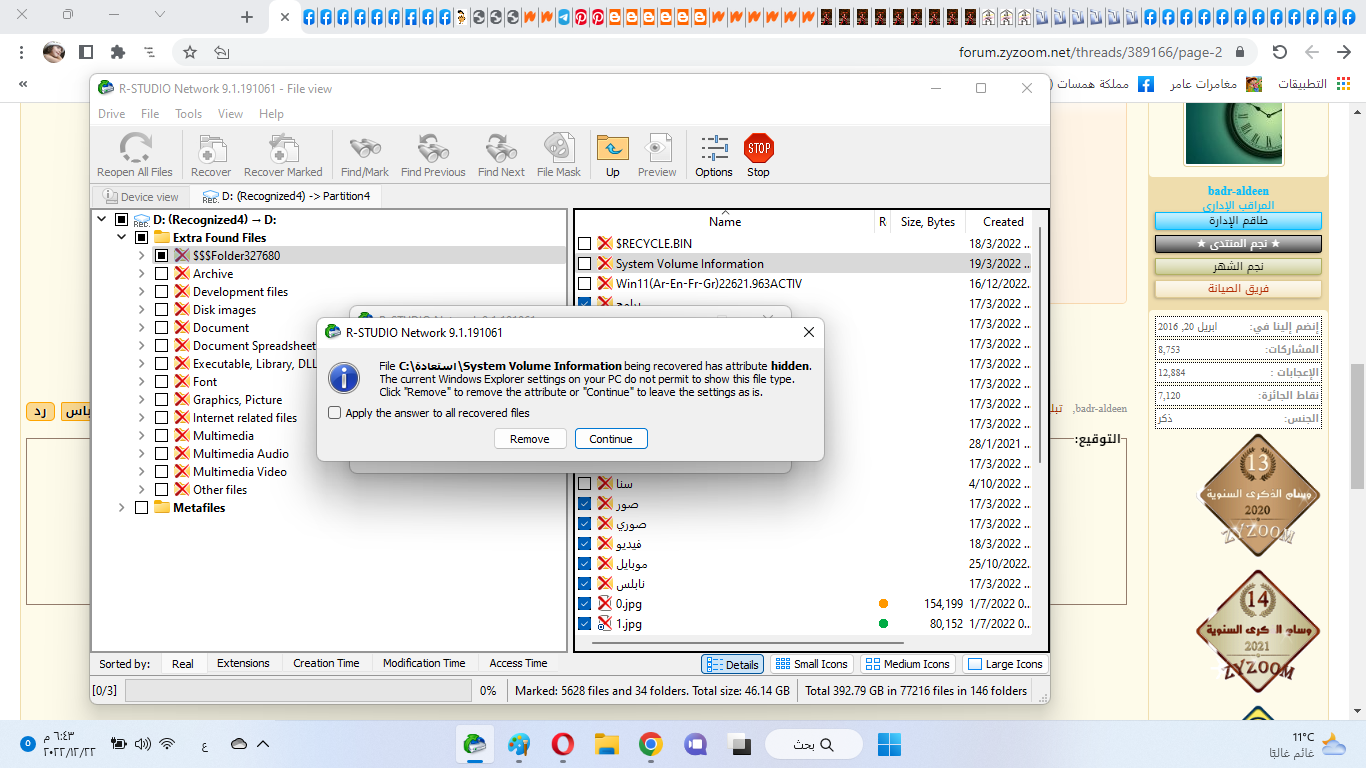Image resolution: width=1366 pixels, height=768 pixels.
Task: Switch to Medium Icons view
Action: (907, 664)
